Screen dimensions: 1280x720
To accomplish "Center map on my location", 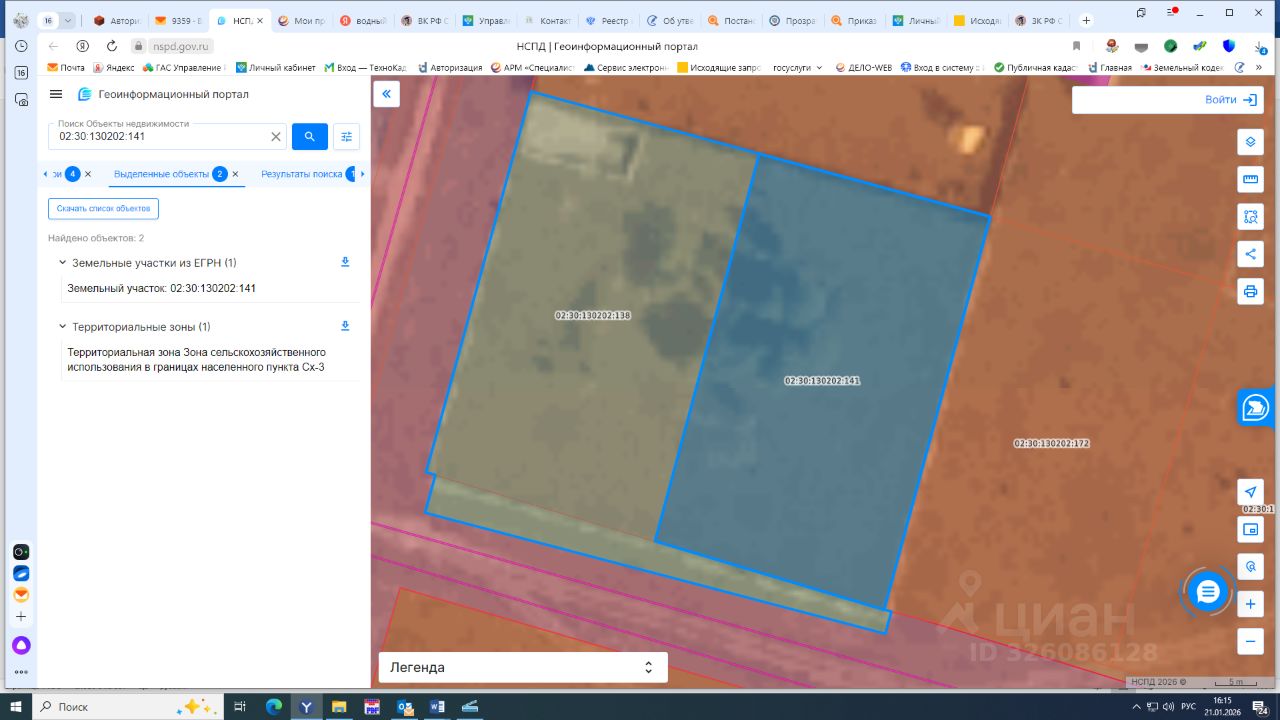I will pyautogui.click(x=1250, y=492).
